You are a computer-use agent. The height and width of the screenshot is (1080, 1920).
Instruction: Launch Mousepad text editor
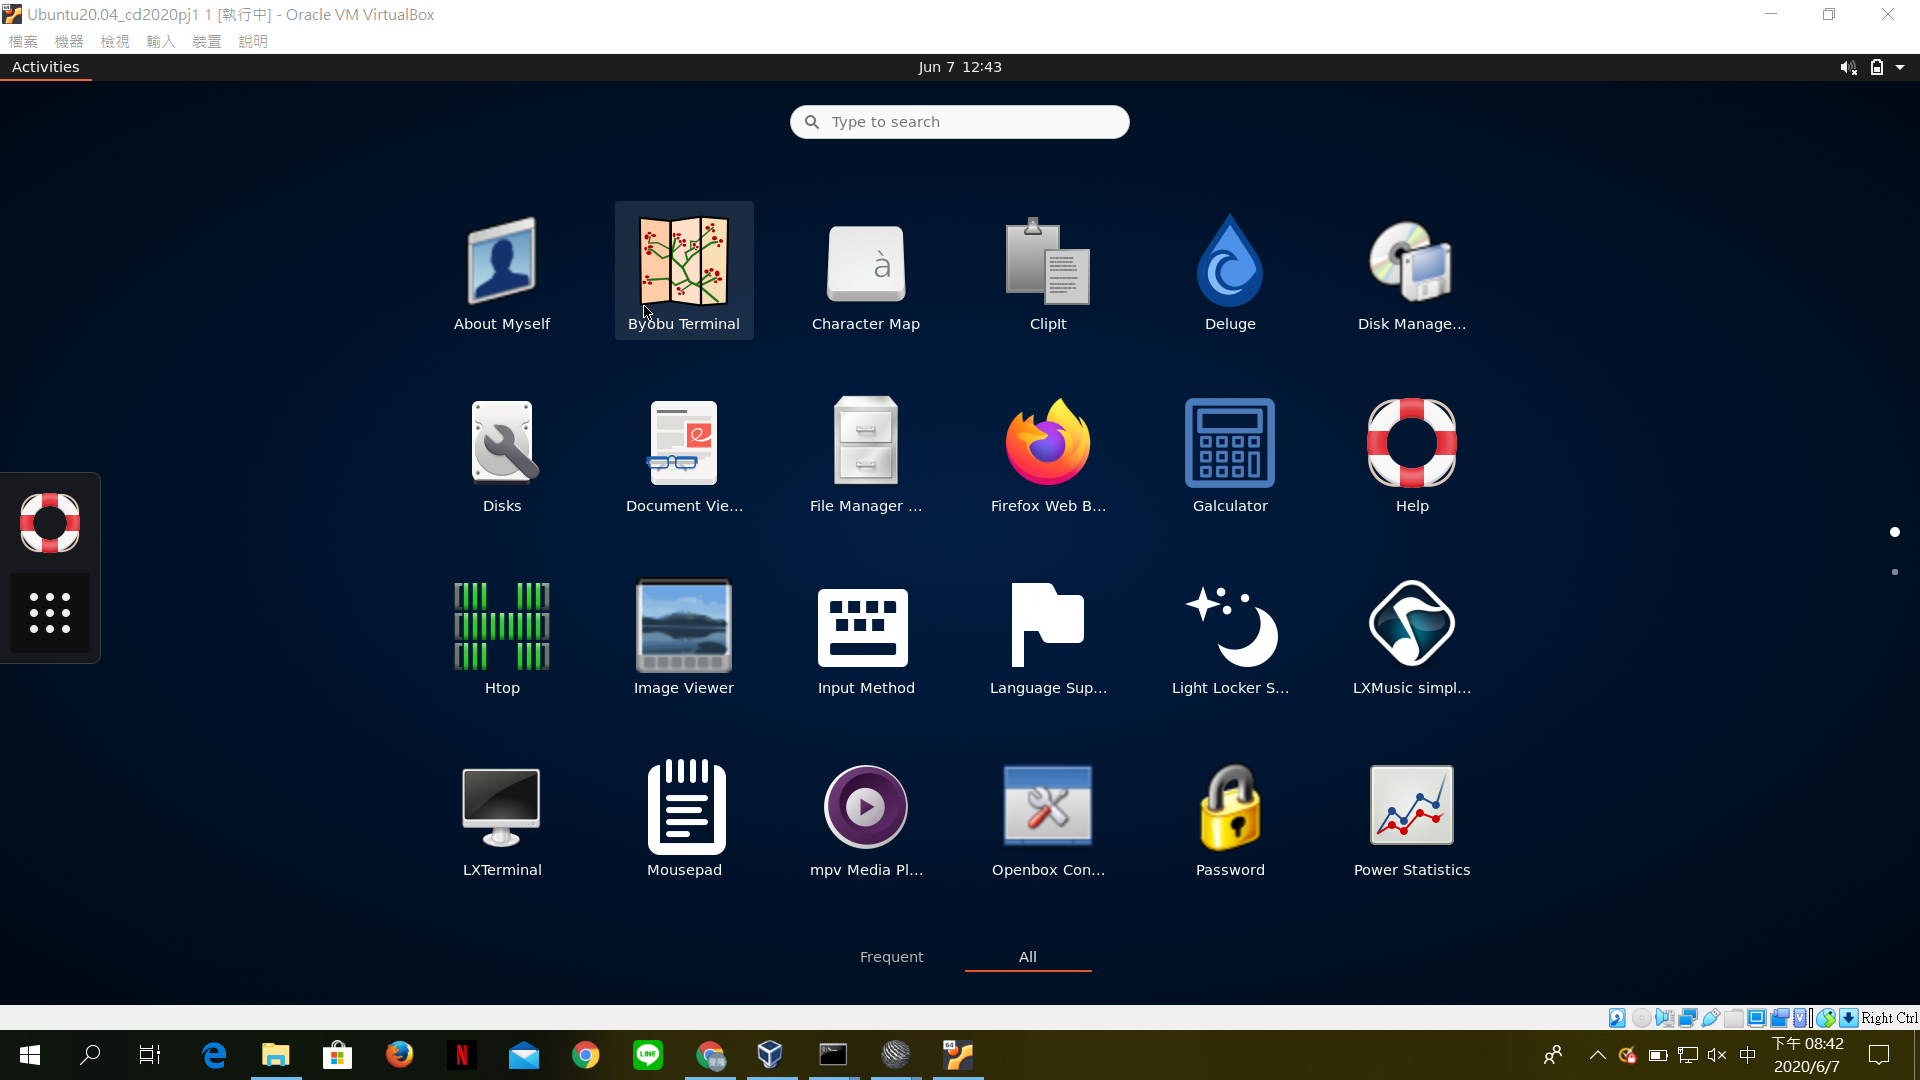pos(684,816)
